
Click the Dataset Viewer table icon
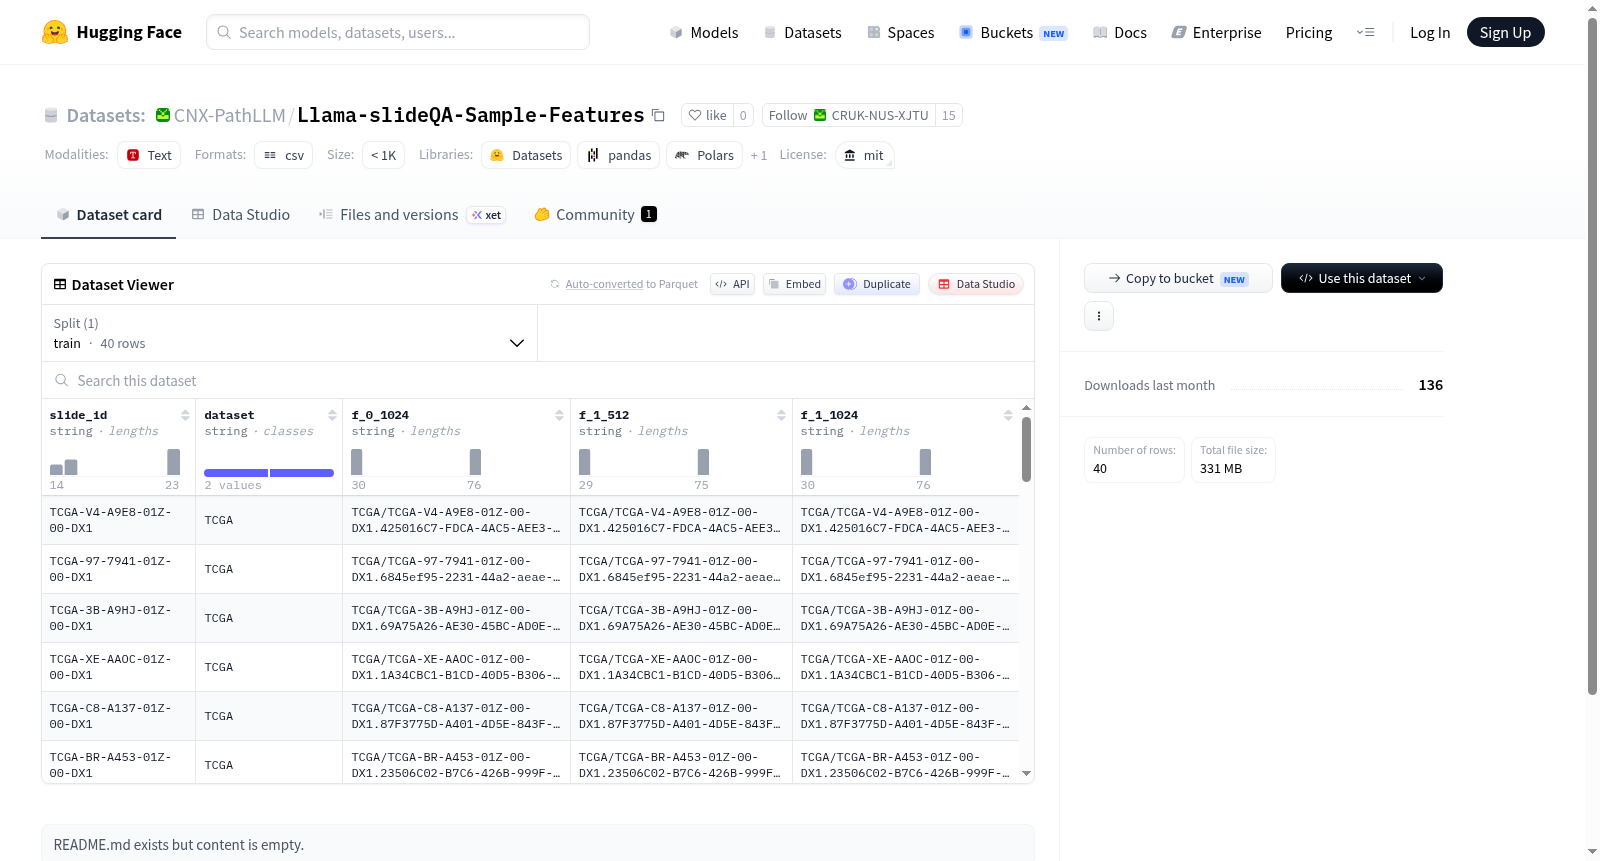pos(60,284)
